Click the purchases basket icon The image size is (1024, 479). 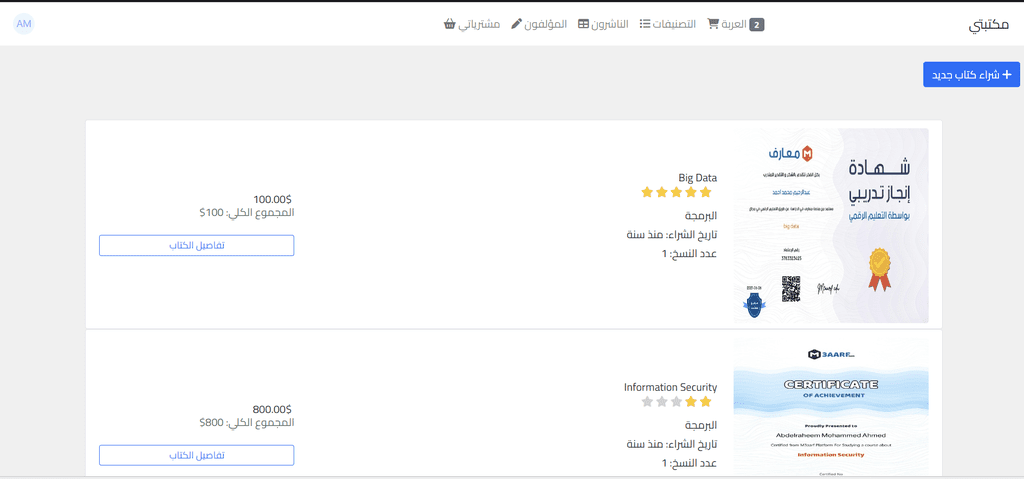(x=449, y=24)
